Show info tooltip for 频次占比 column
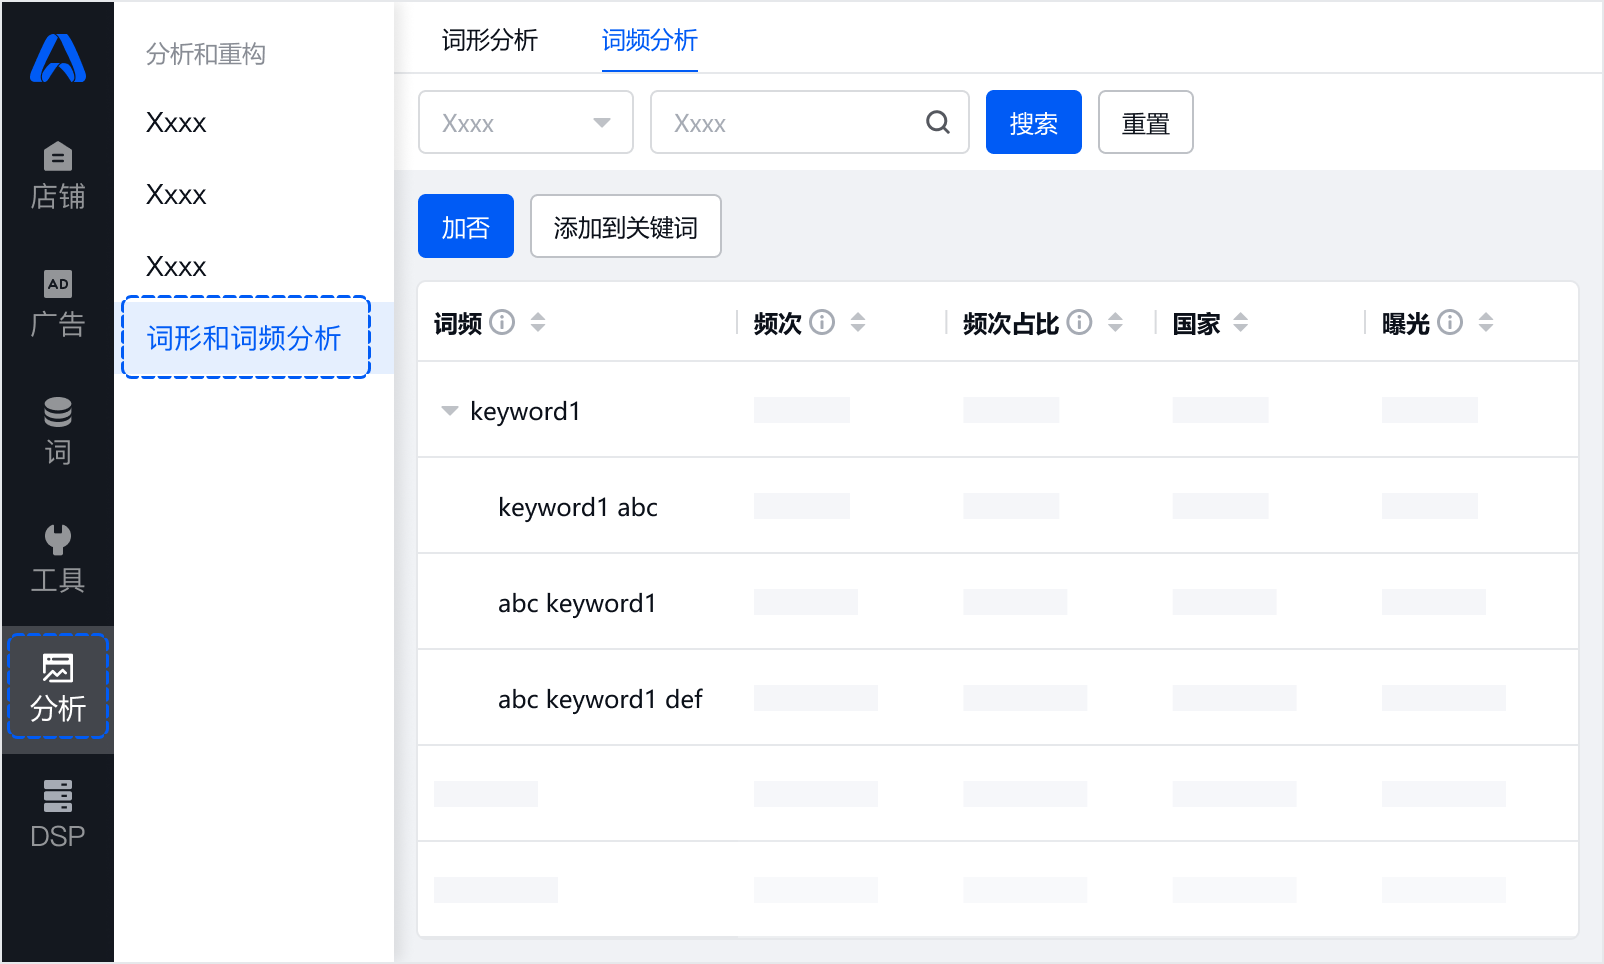 1080,322
